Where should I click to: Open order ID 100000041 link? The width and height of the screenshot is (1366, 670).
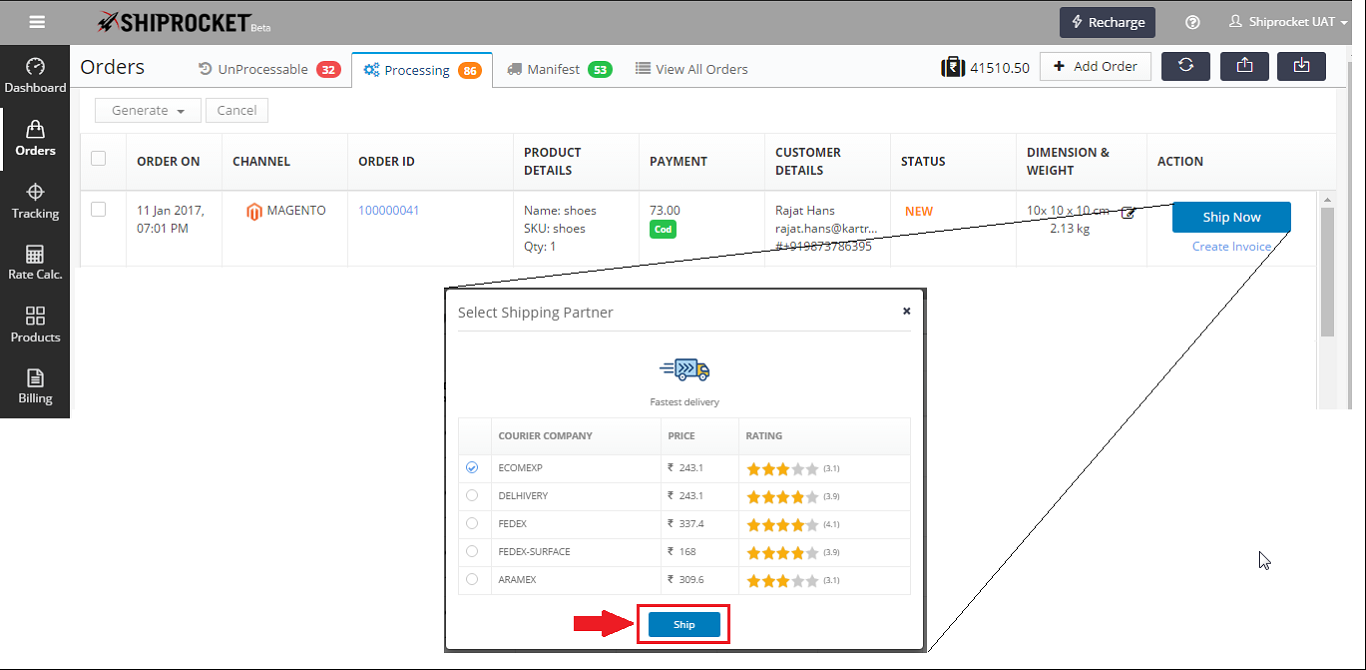(389, 210)
